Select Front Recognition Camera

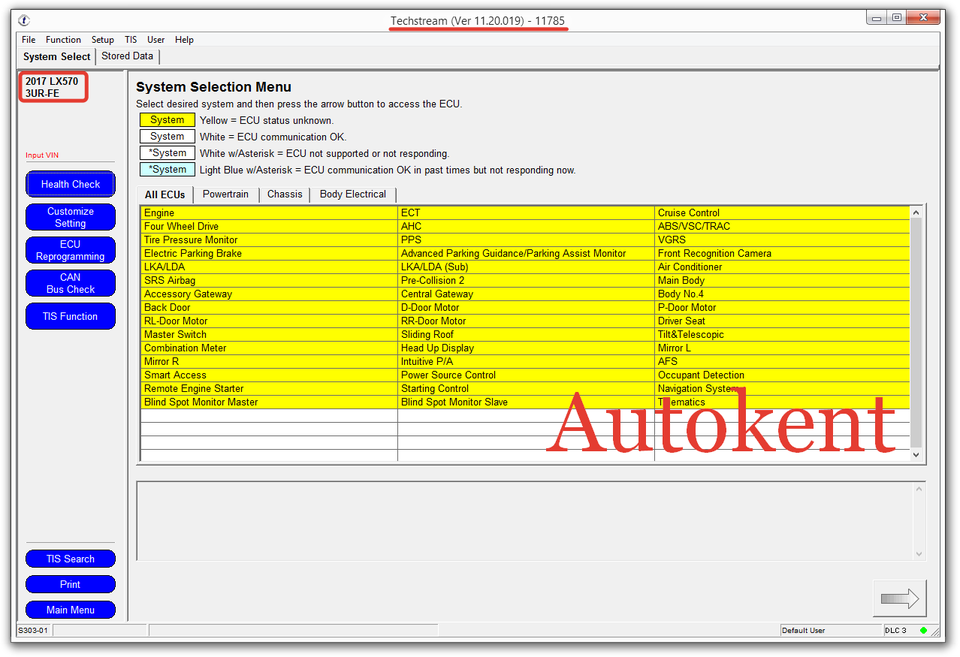(782, 253)
